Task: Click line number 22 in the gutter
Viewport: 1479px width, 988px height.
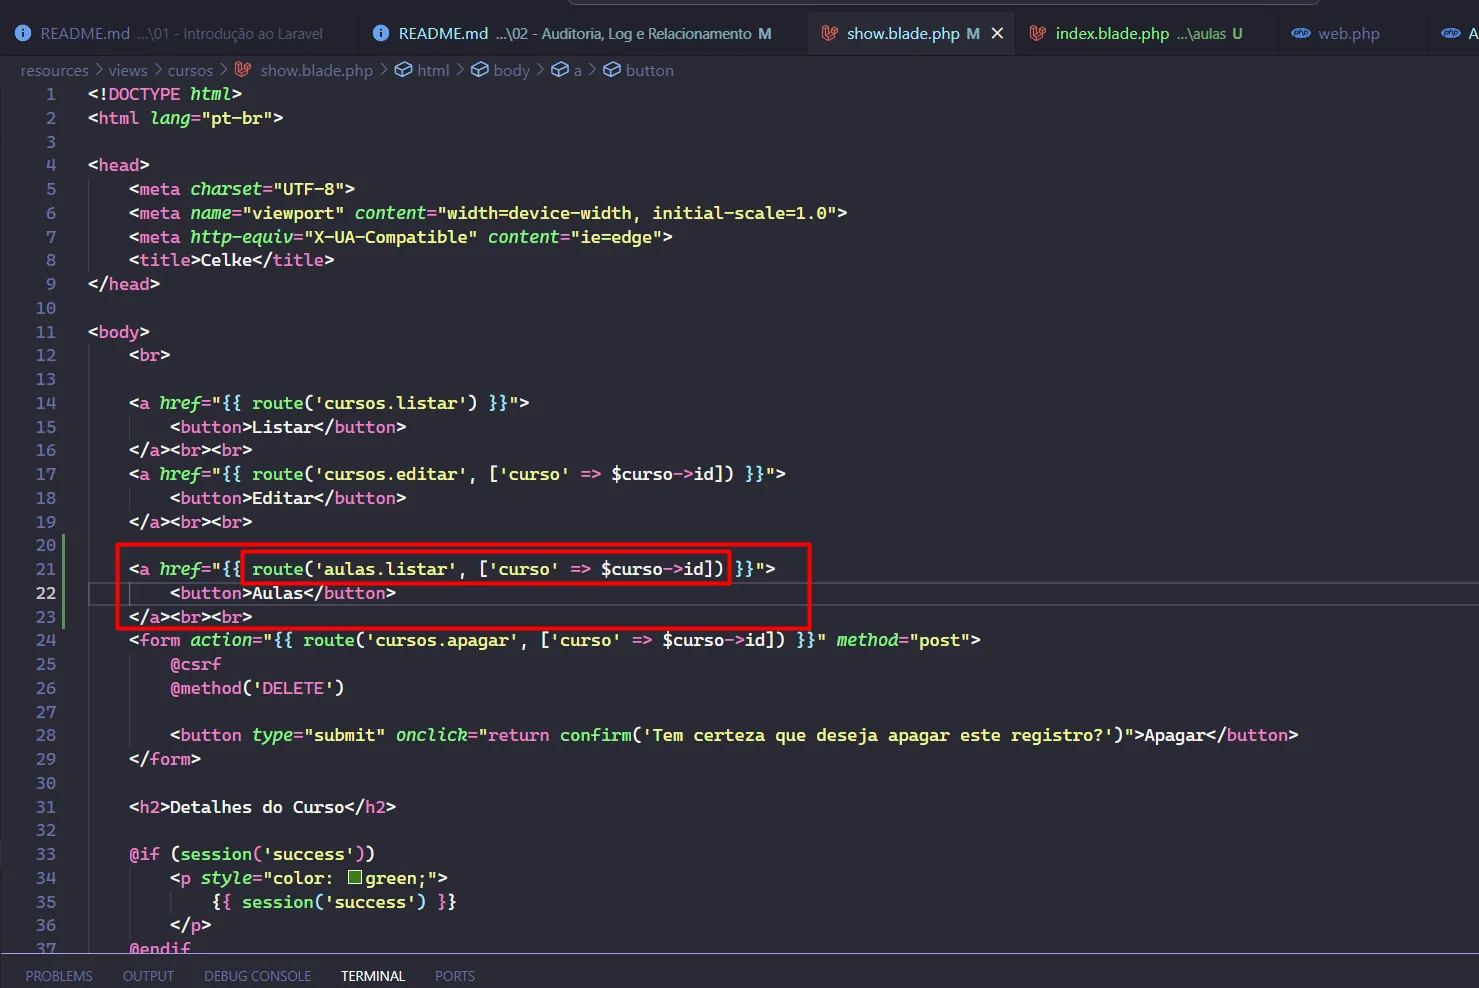Action: click(46, 593)
